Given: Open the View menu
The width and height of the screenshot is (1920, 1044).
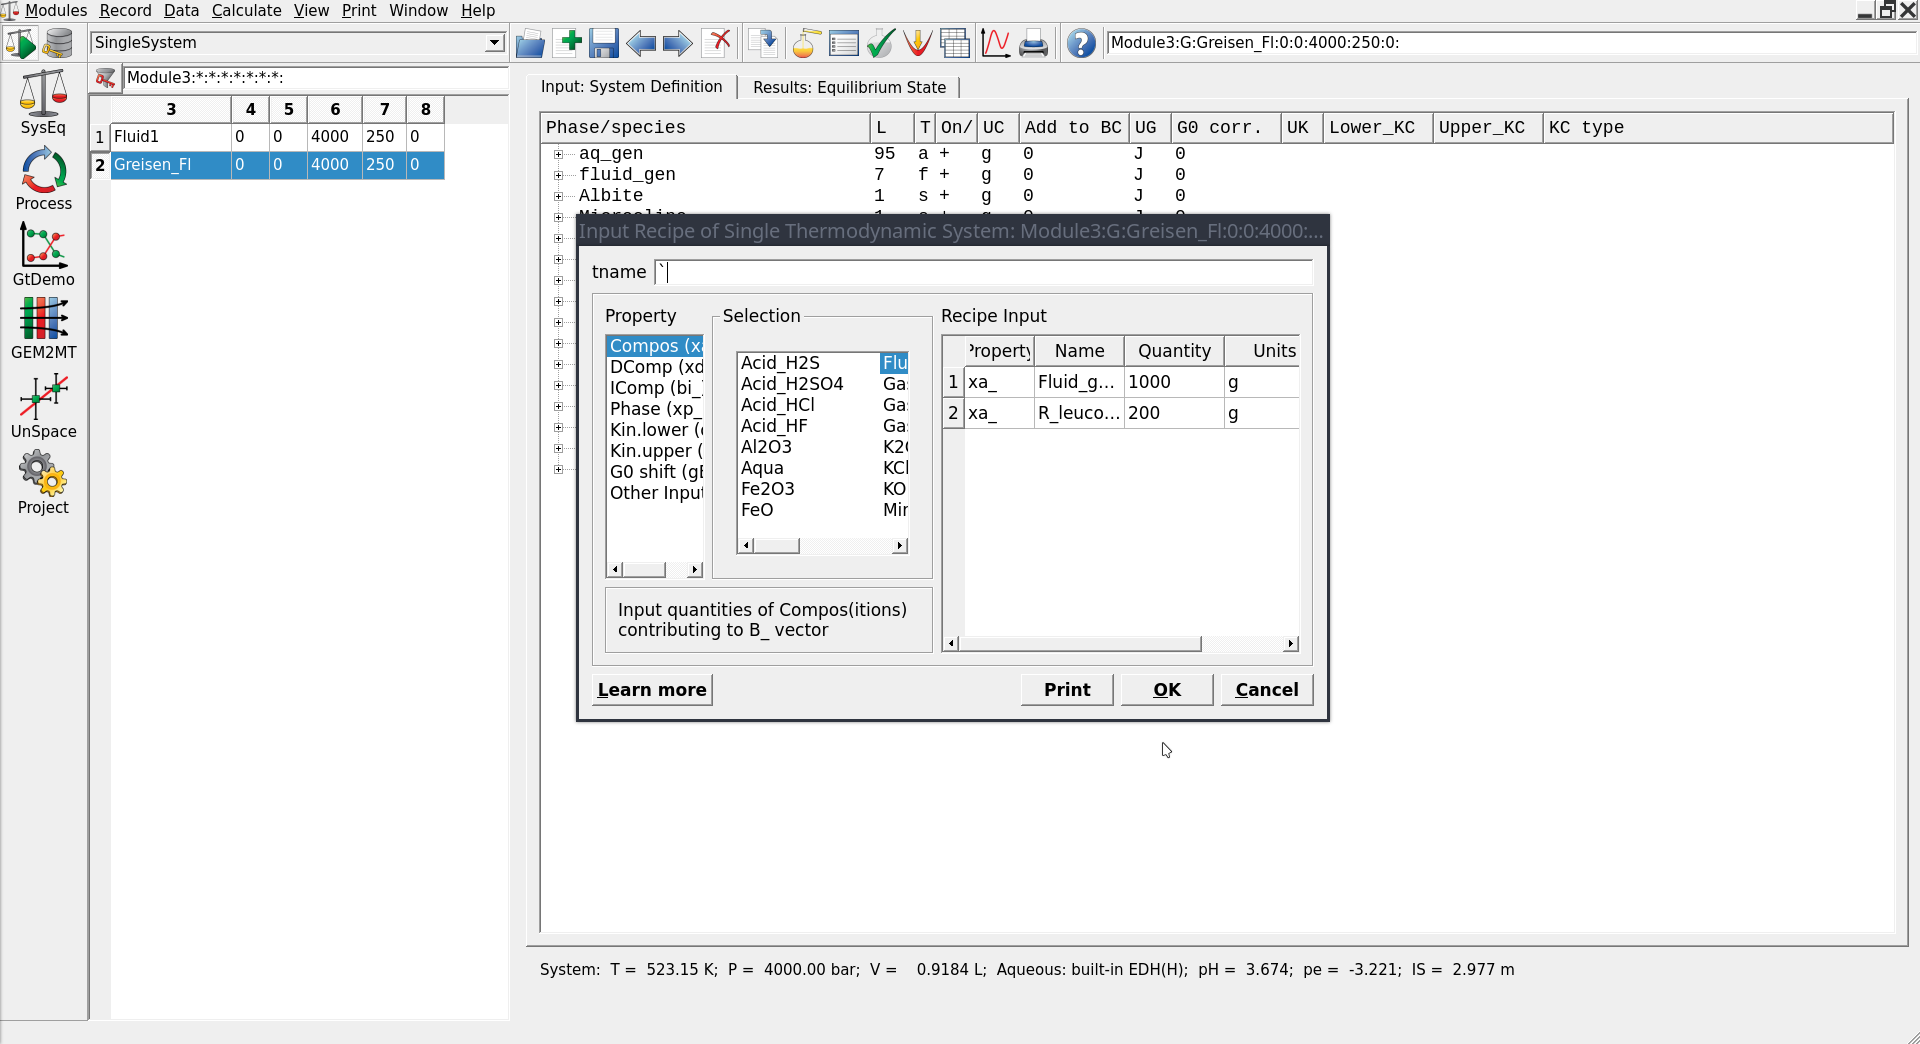Looking at the screenshot, I should click(311, 10).
